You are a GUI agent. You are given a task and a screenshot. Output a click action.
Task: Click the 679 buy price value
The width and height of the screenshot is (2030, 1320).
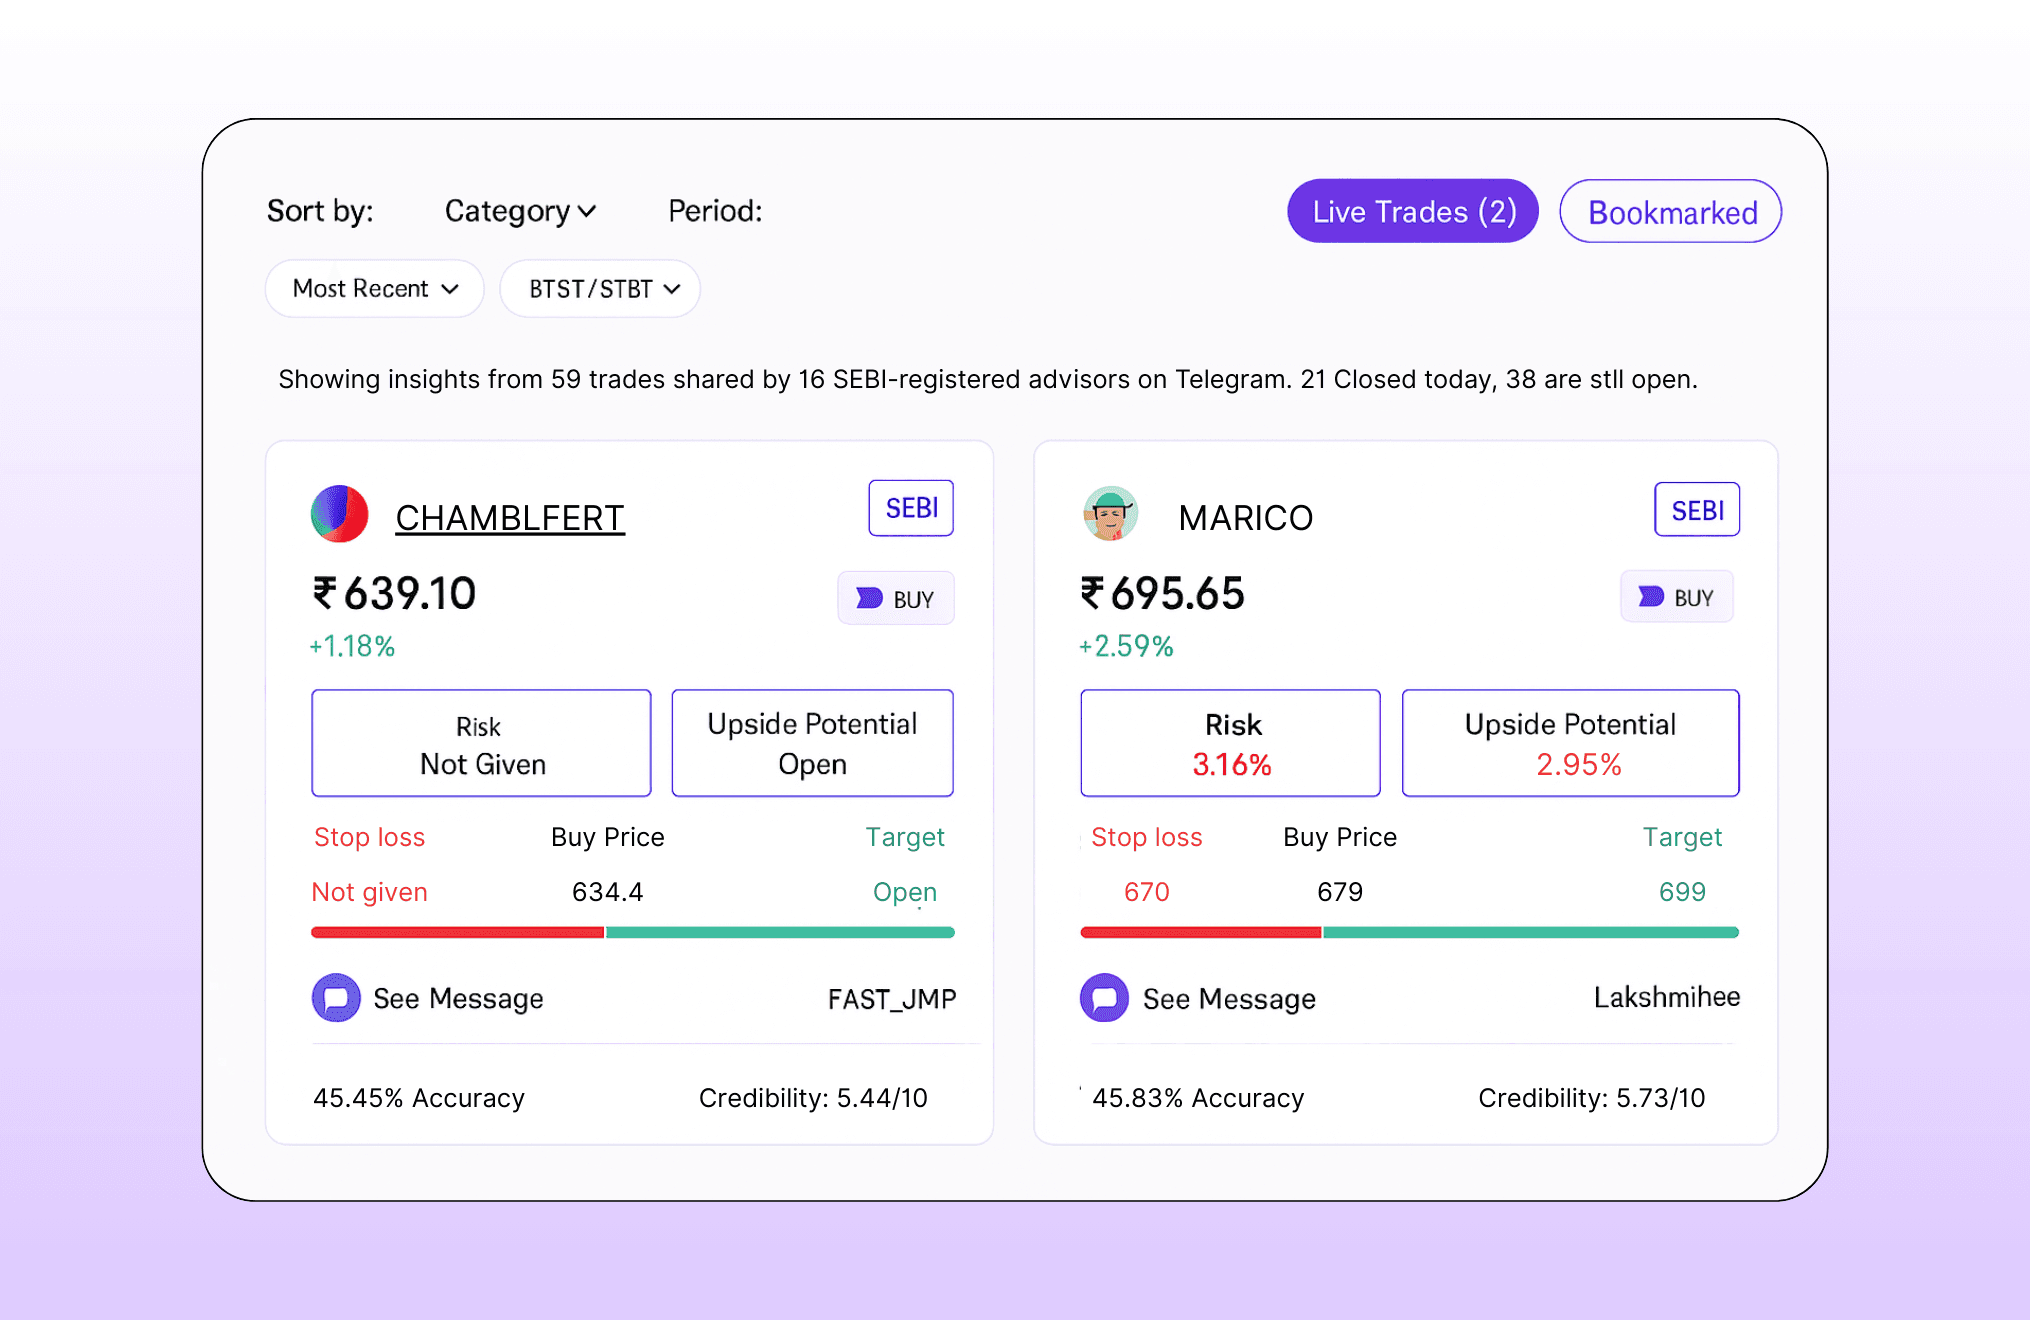pyautogui.click(x=1340, y=891)
